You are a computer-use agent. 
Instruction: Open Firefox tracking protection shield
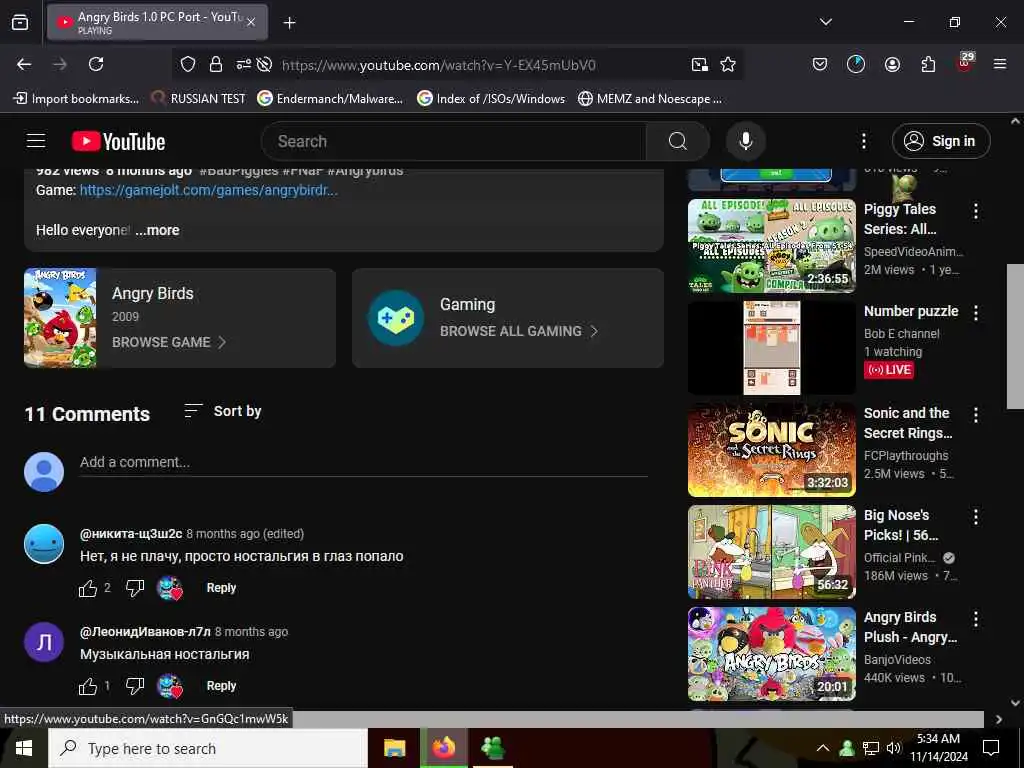[x=188, y=64]
